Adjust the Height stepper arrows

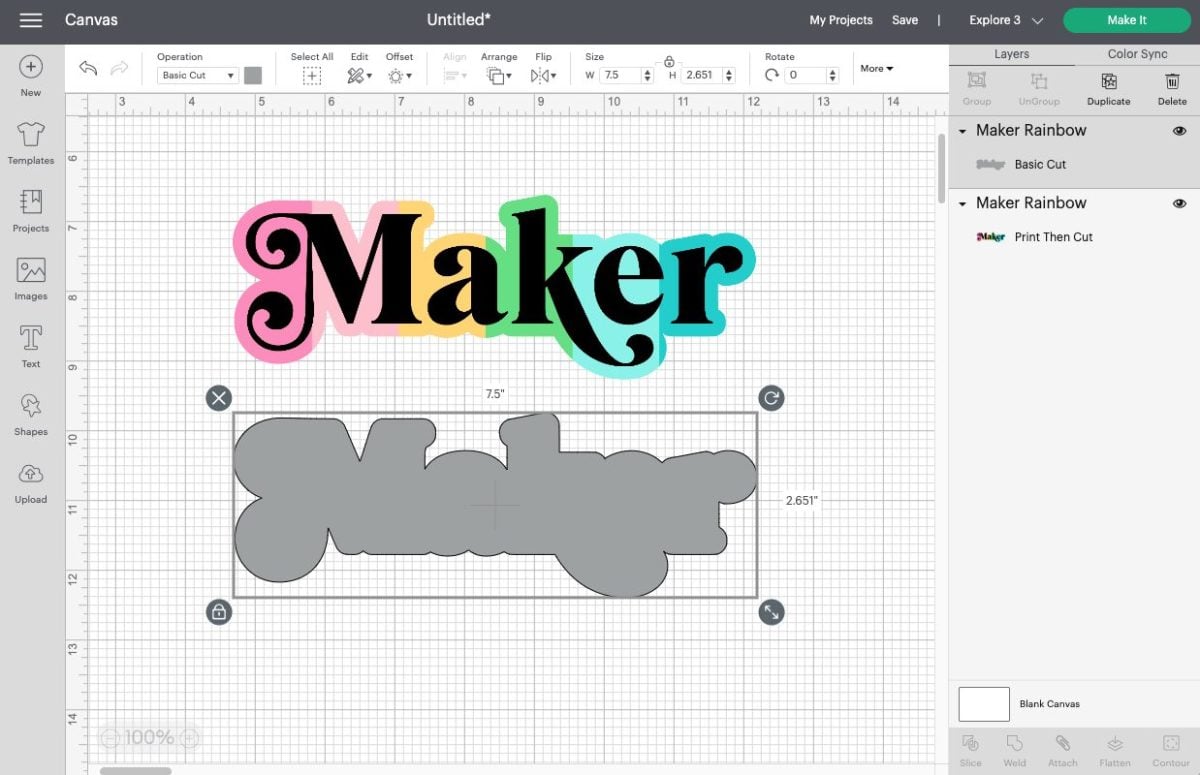point(728,75)
